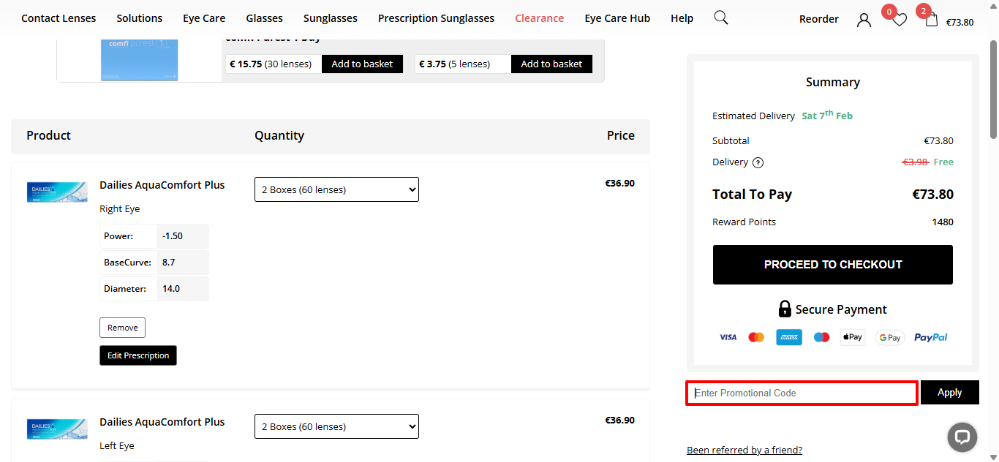The image size is (999, 462).
Task: Open the Contact Lenses menu
Action: coord(59,18)
